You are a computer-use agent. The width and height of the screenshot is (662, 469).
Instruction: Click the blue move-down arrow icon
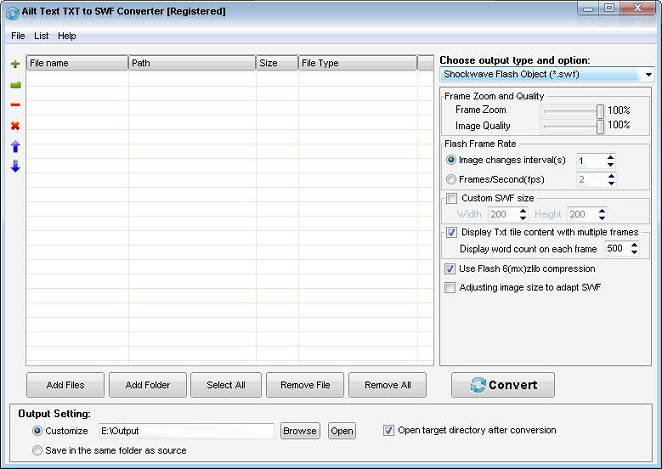tap(15, 166)
